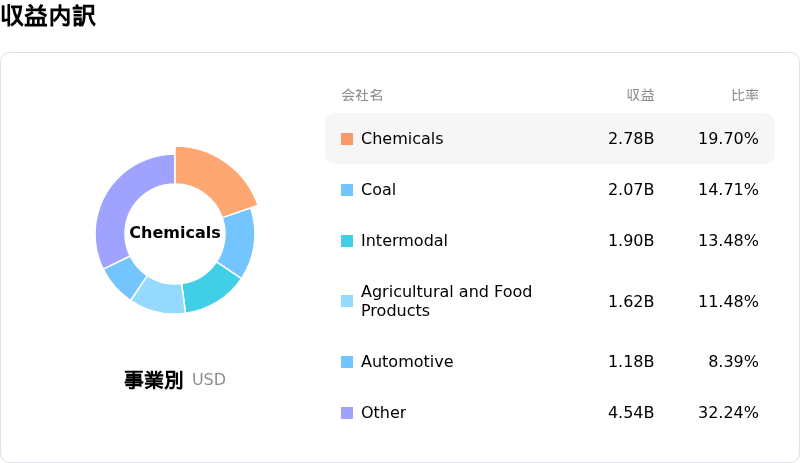Screen dimensions: 800x463
Task: Click the 会社名 column header
Action: pos(362,95)
